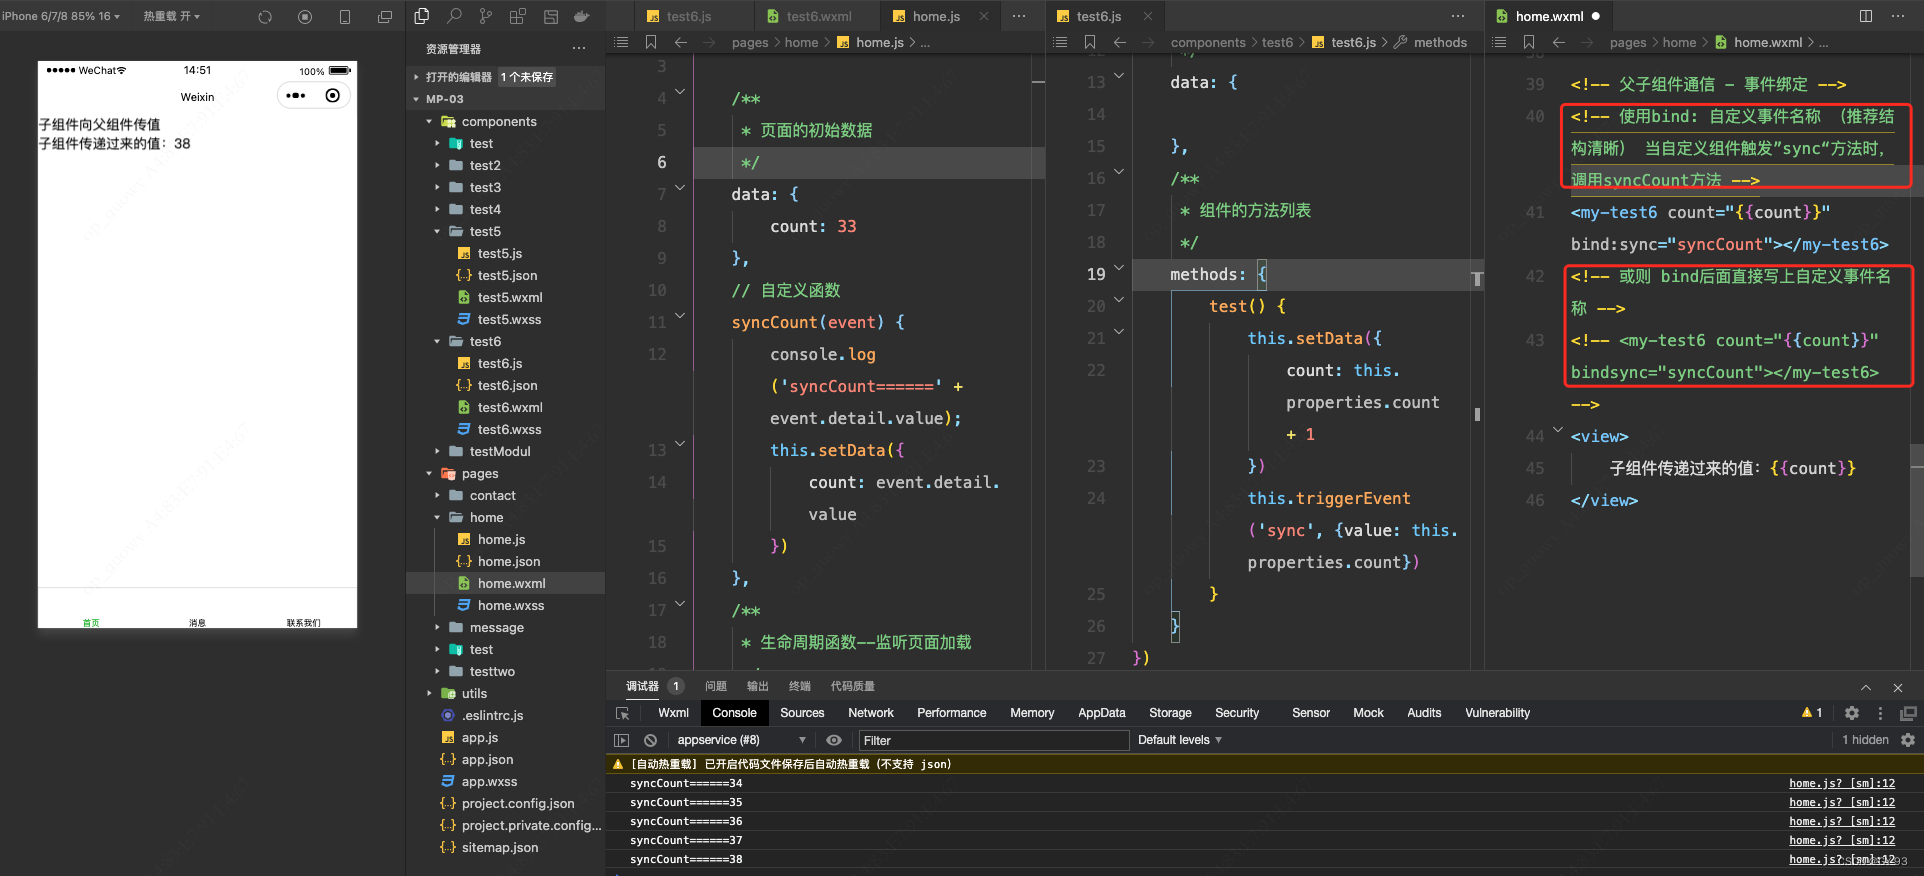This screenshot has width=1924, height=876.
Task: Click the stop/record circle icon in simulator toolbar
Action: 305,16
